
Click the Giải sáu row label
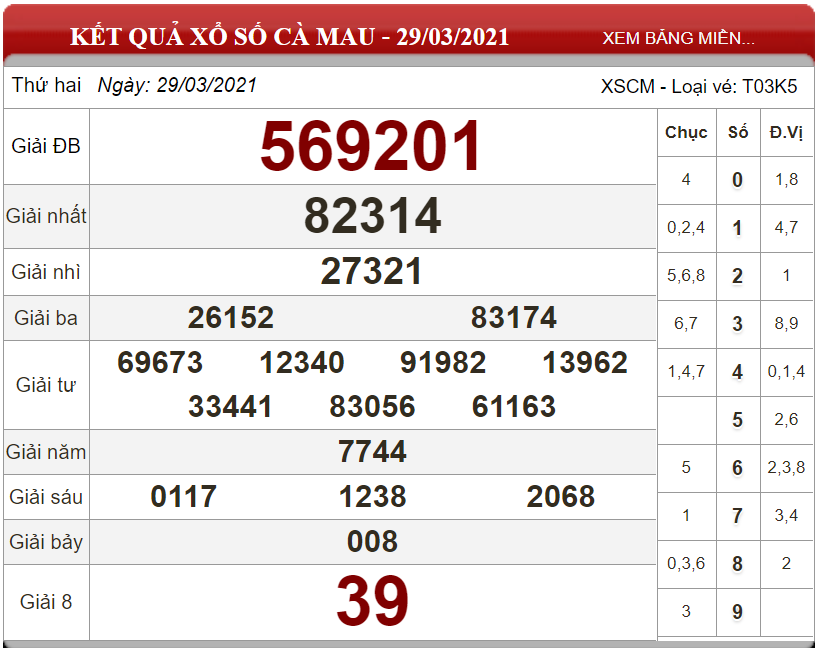[46, 497]
